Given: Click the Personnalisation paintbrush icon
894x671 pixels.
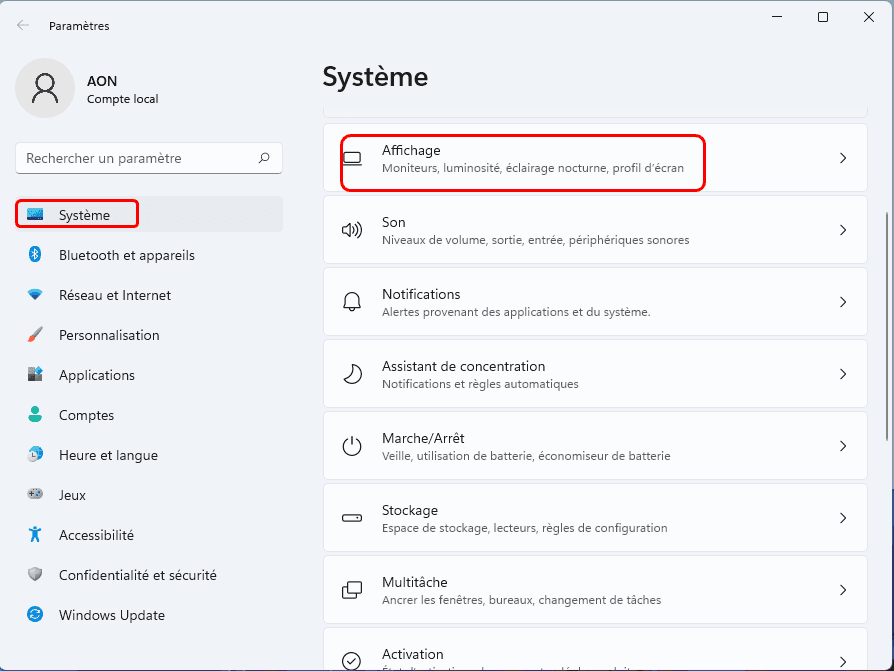Looking at the screenshot, I should pos(35,335).
